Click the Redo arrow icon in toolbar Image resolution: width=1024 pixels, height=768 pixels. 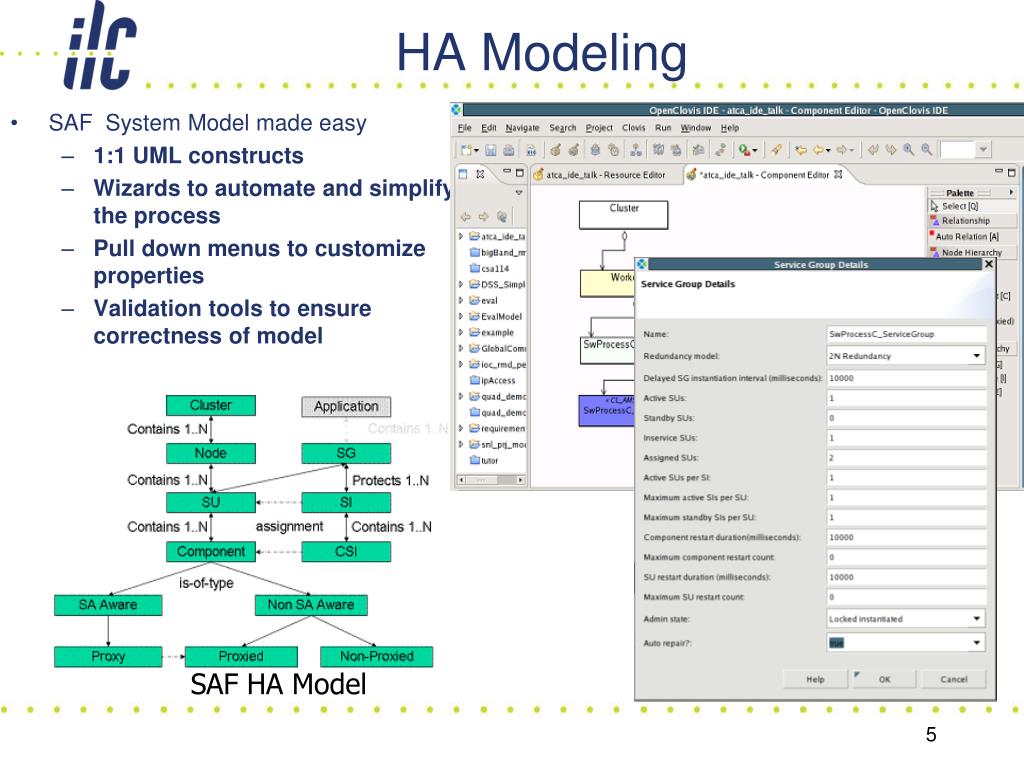tap(891, 150)
